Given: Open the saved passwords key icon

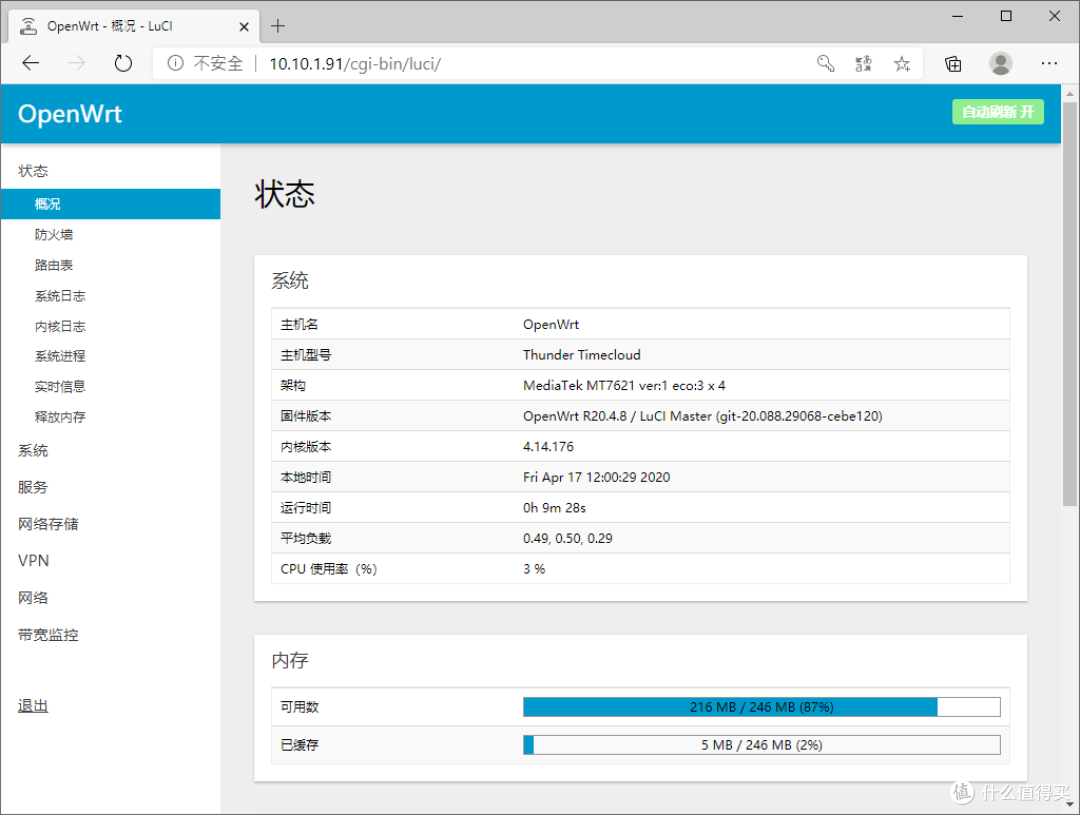Looking at the screenshot, I should click(825, 63).
